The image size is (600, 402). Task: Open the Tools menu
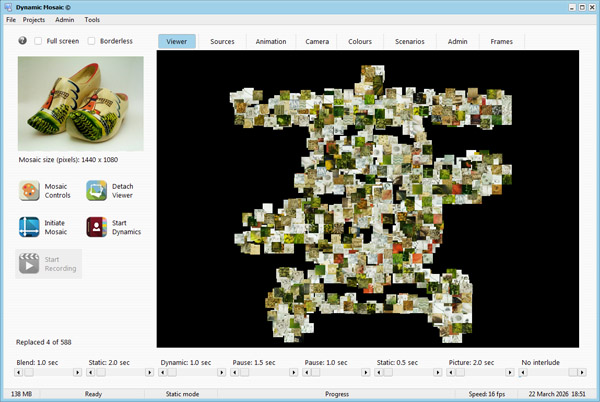[92, 20]
